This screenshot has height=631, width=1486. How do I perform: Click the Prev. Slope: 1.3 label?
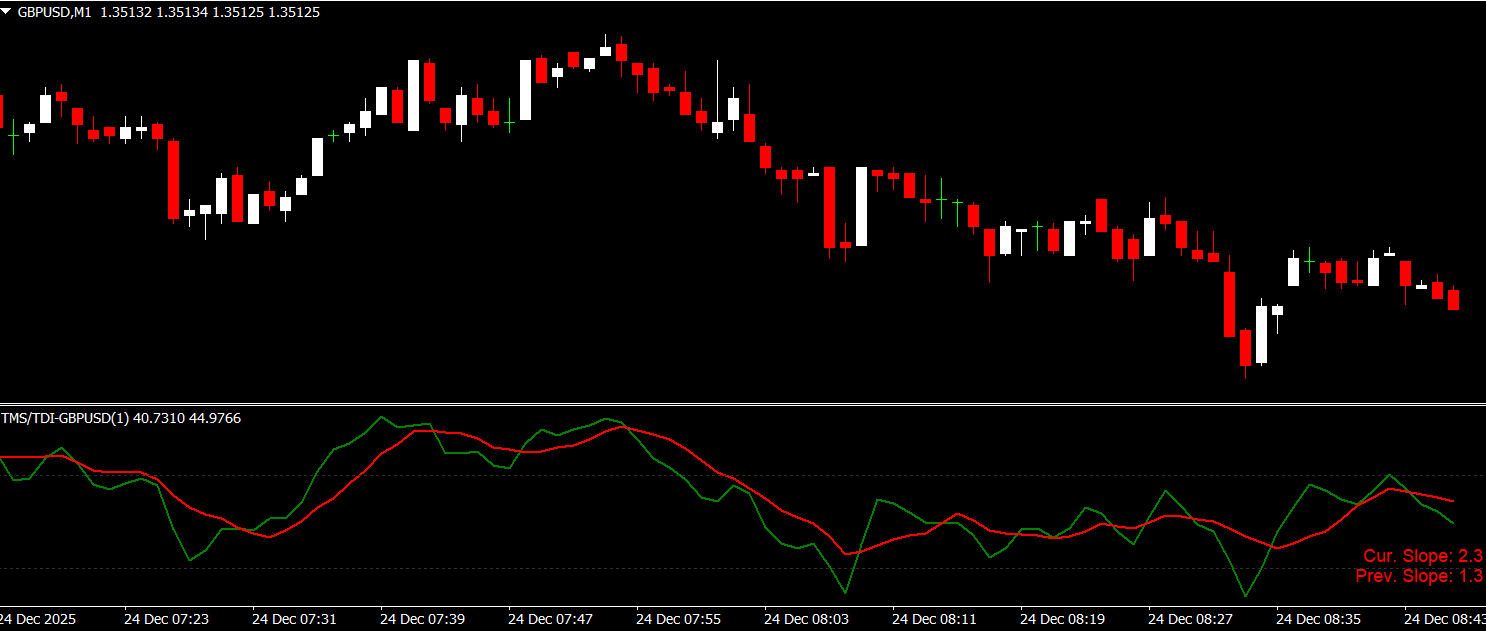point(1418,576)
